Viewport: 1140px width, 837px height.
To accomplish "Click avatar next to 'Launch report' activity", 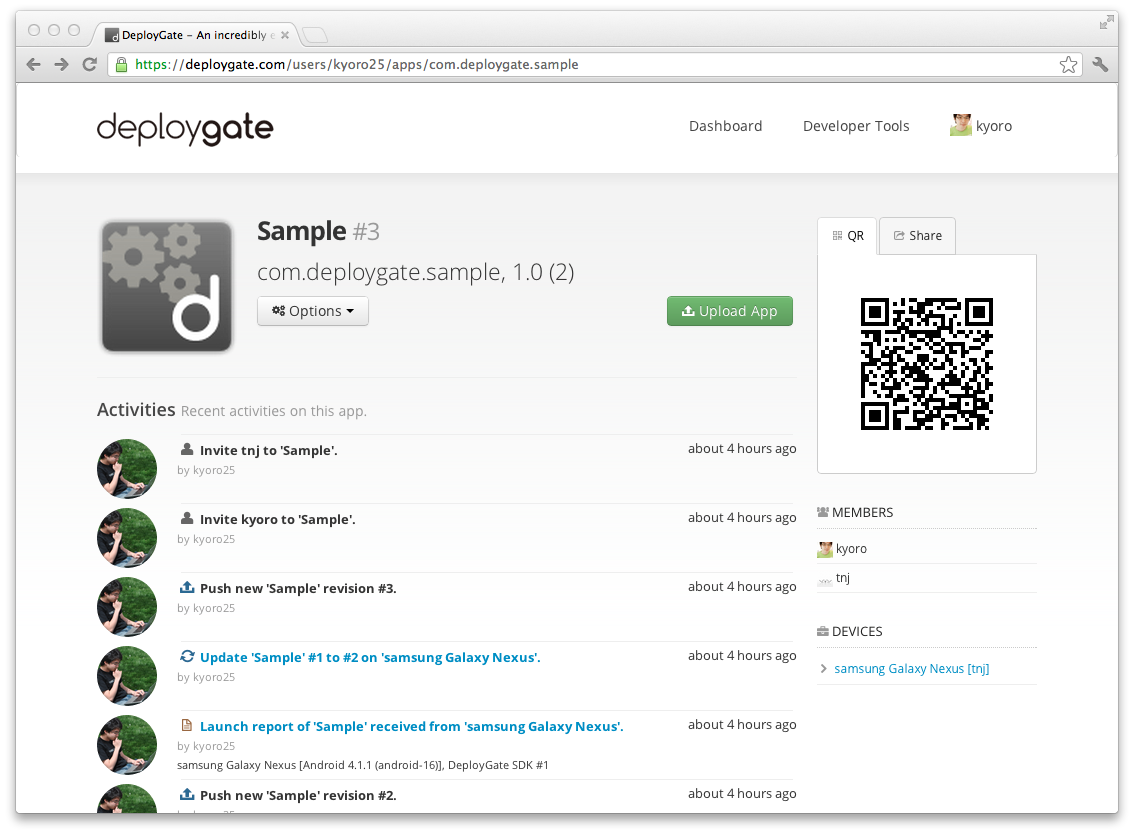I will point(127,745).
